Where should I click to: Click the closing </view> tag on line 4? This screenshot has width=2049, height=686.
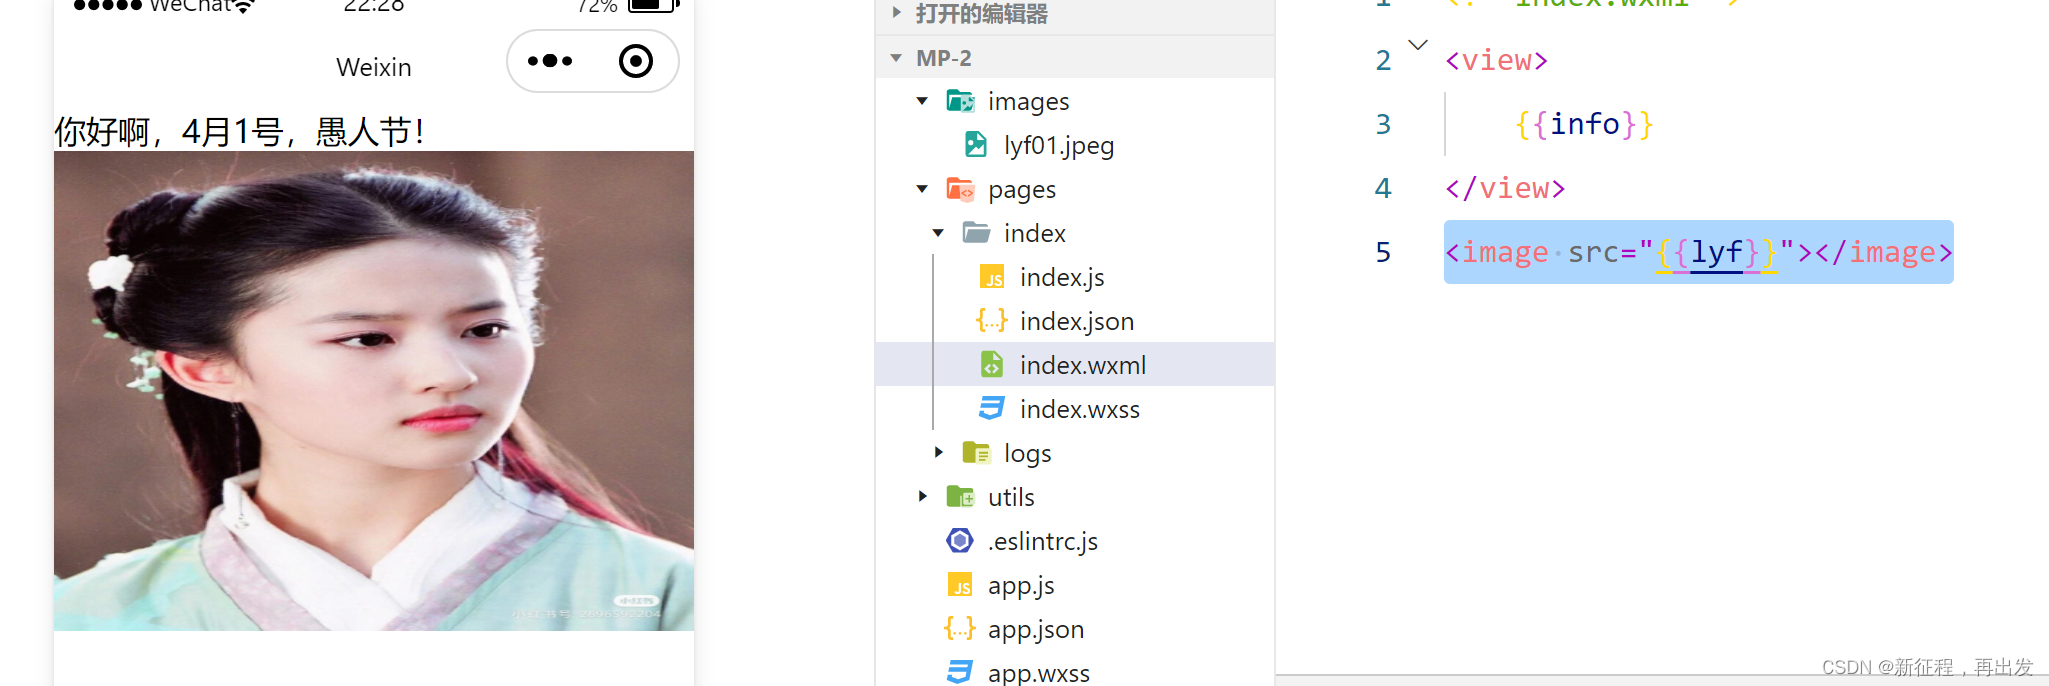click(1505, 188)
